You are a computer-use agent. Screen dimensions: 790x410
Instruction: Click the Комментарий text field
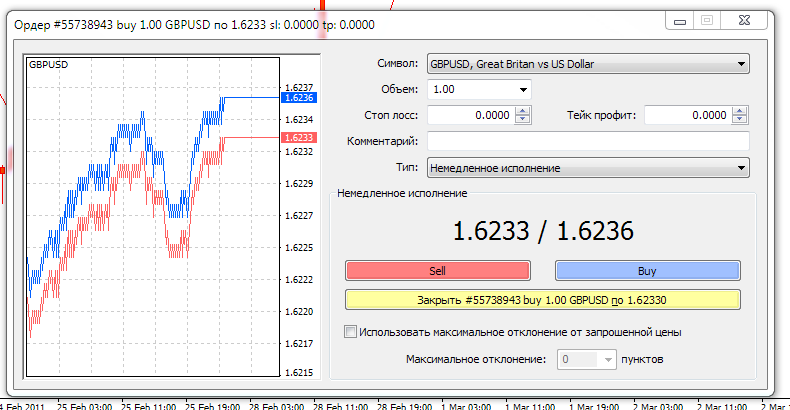[588, 142]
